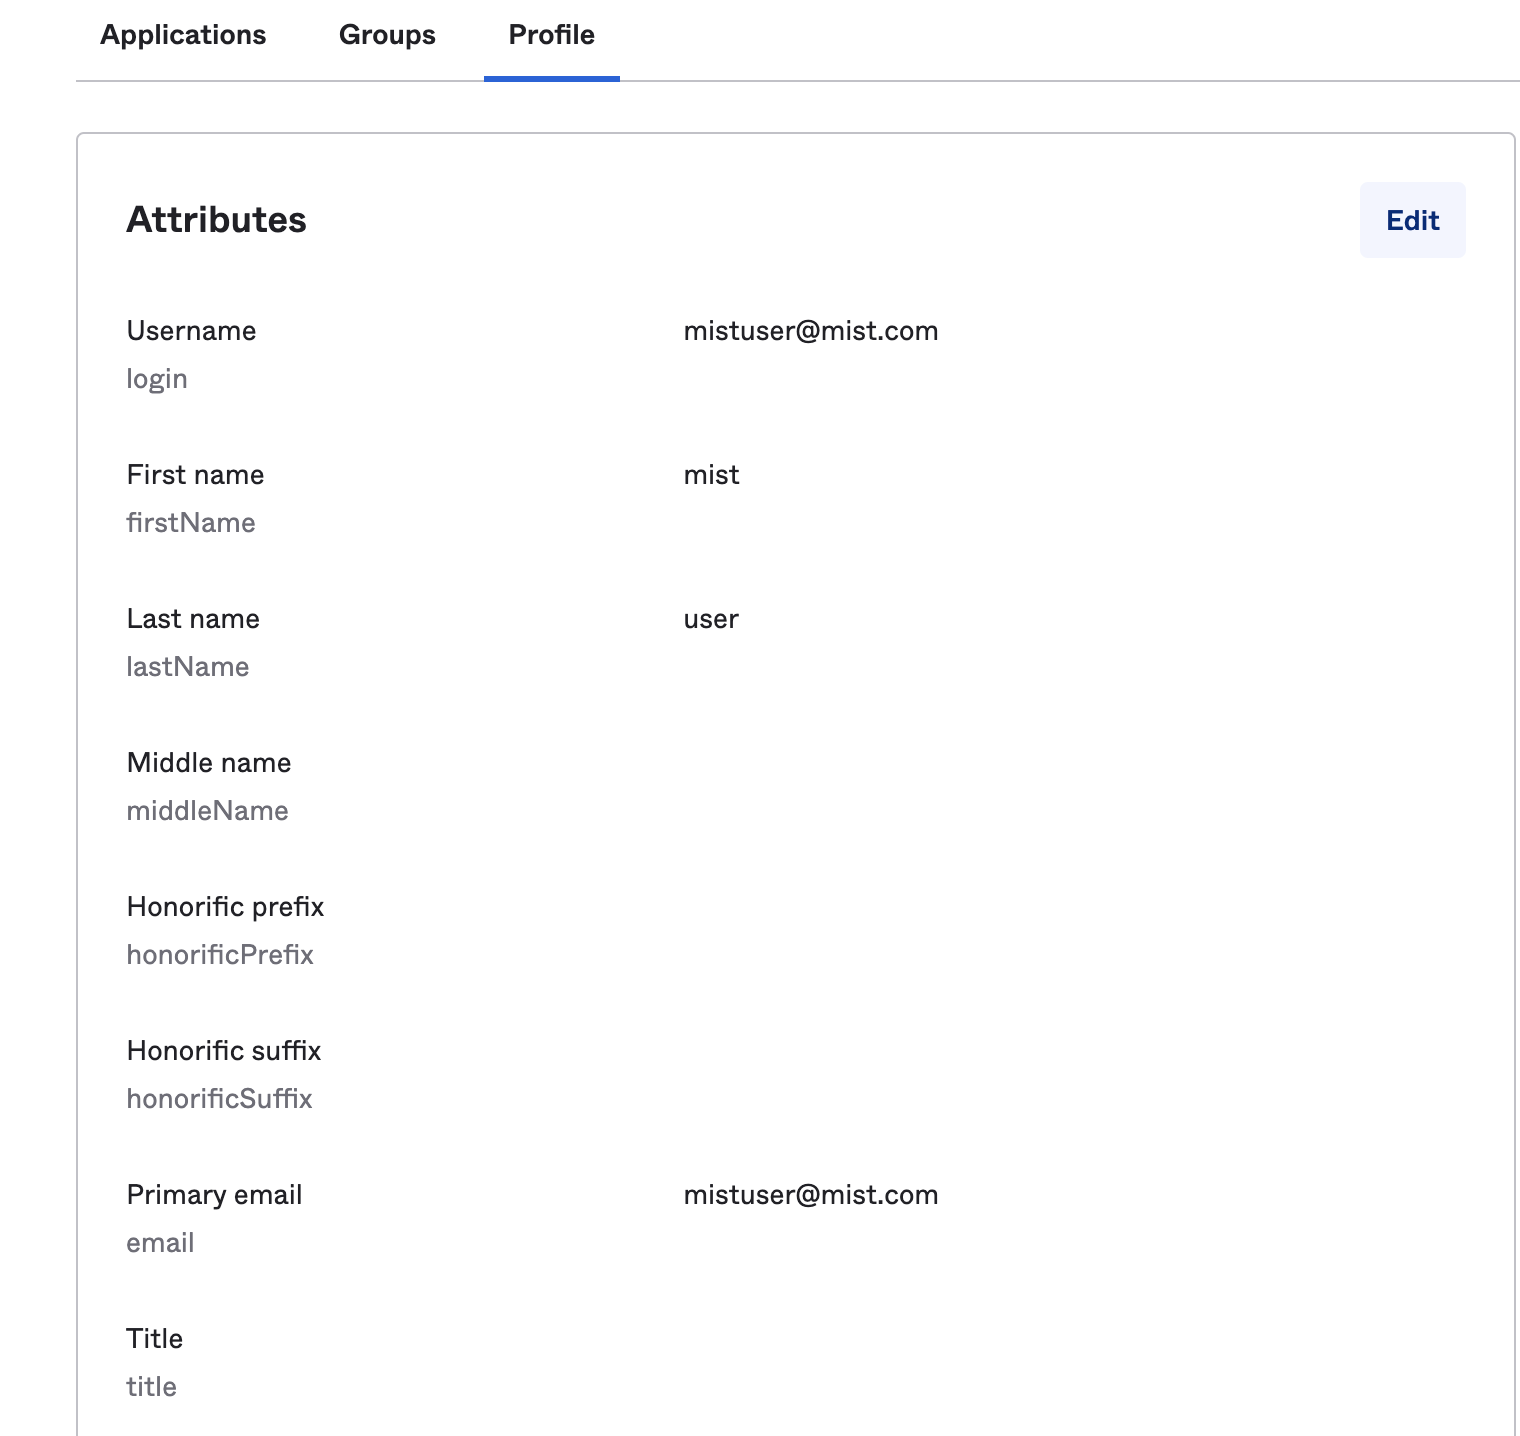The width and height of the screenshot is (1520, 1436).
Task: Click the First name label
Action: 195,475
